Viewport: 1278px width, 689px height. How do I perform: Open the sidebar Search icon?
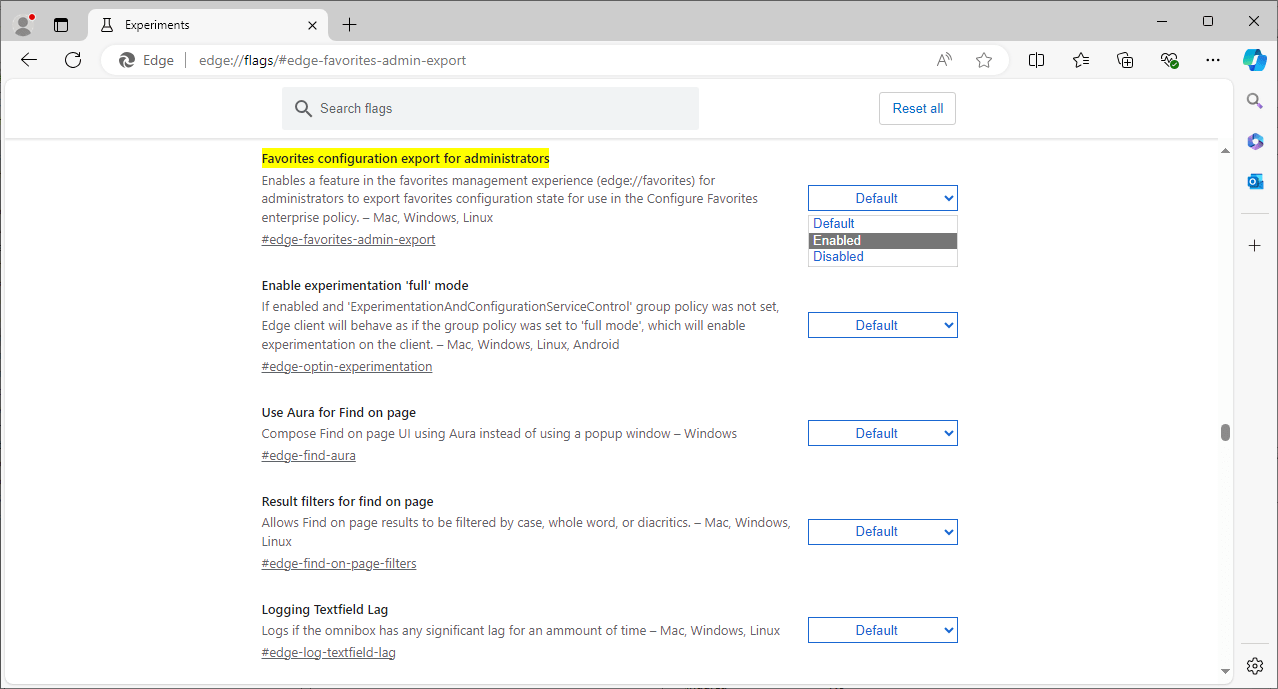click(x=1255, y=99)
